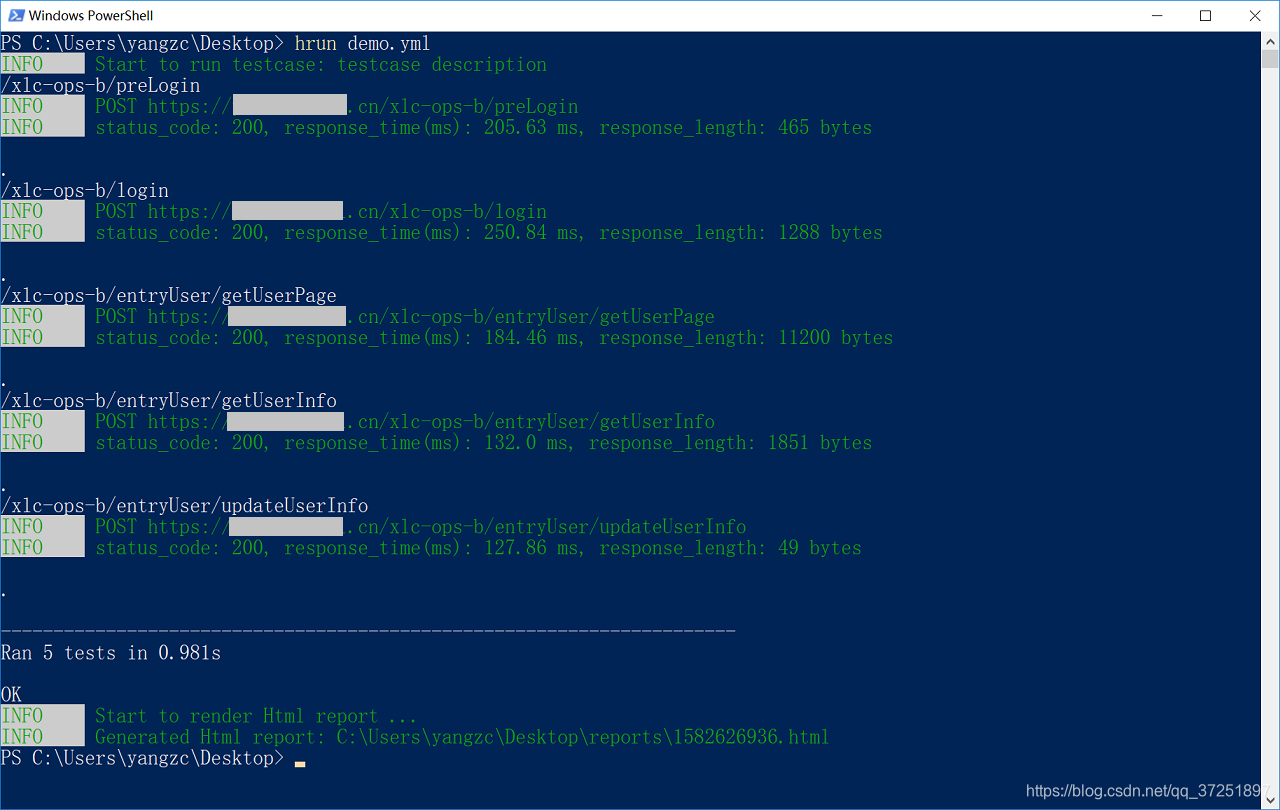Click the POST getUserInfo URL line
1280x810 pixels.
pyautogui.click(x=405, y=421)
